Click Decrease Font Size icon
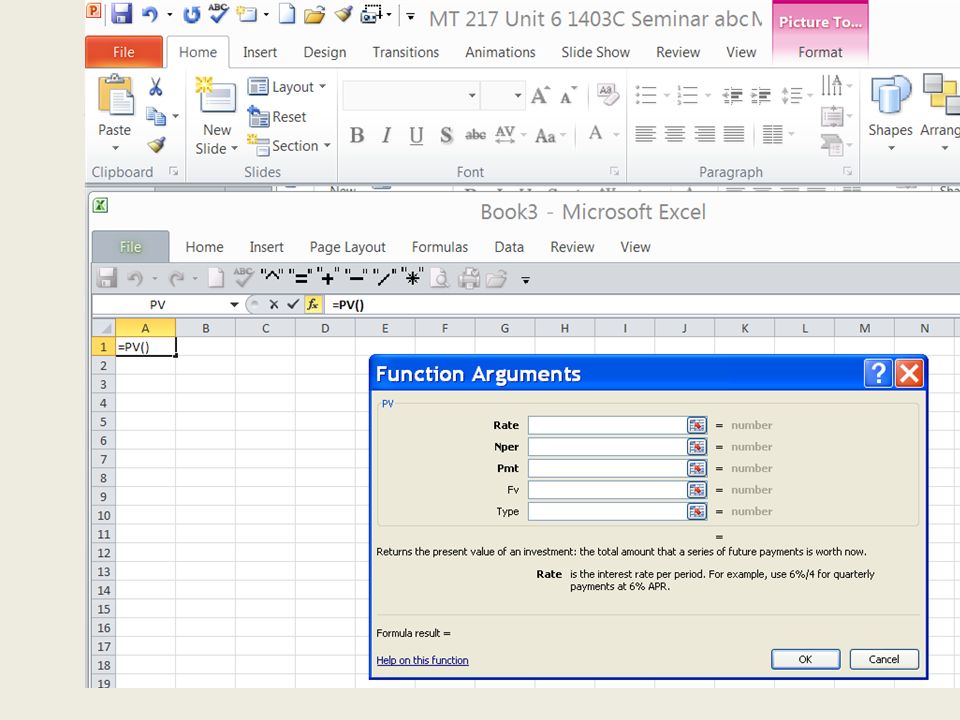This screenshot has height=720, width=960. coord(568,96)
